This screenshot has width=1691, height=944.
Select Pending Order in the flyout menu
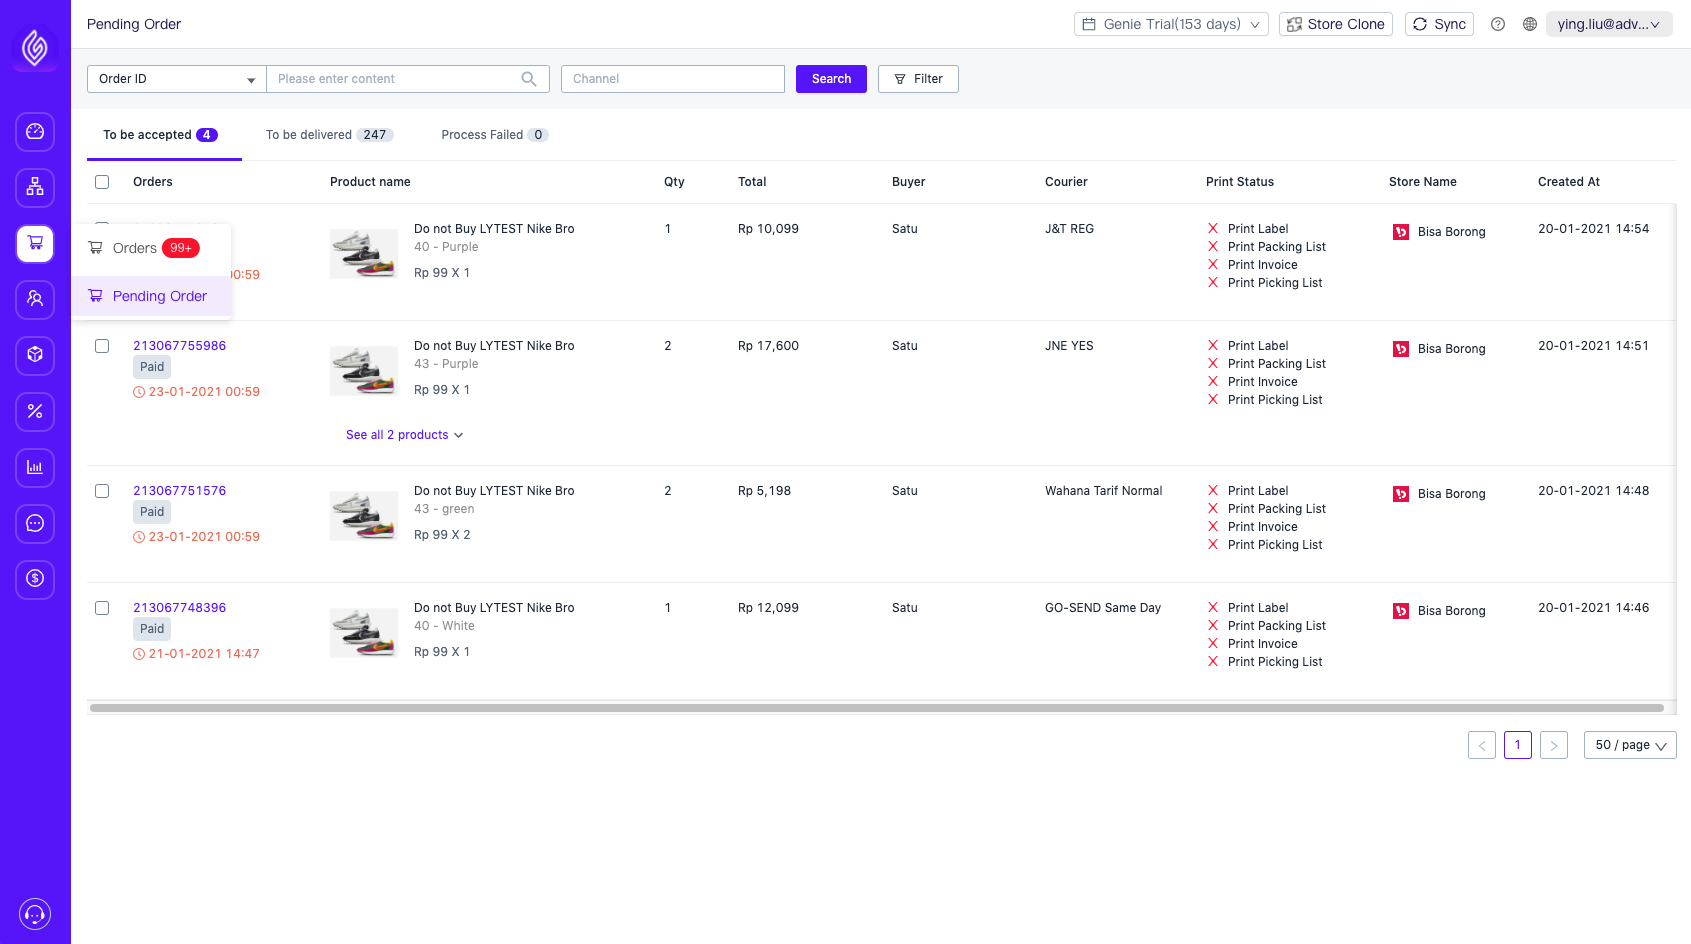159,296
